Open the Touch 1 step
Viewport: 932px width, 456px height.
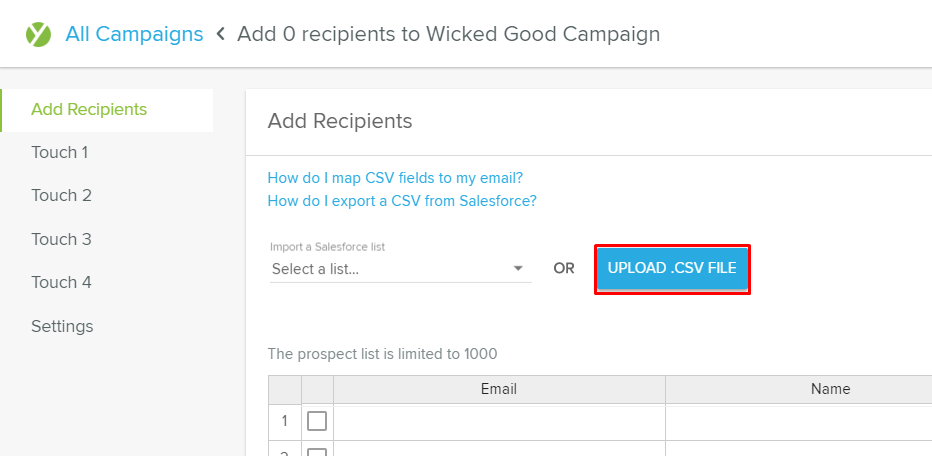point(59,153)
